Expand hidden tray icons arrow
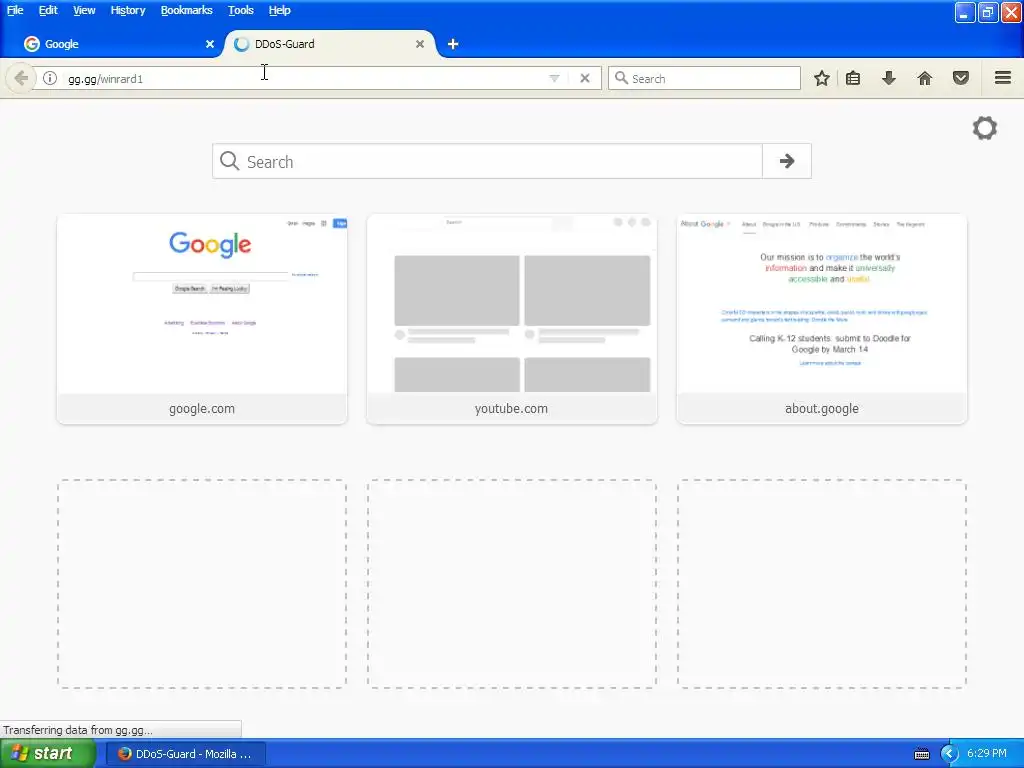 coord(949,754)
